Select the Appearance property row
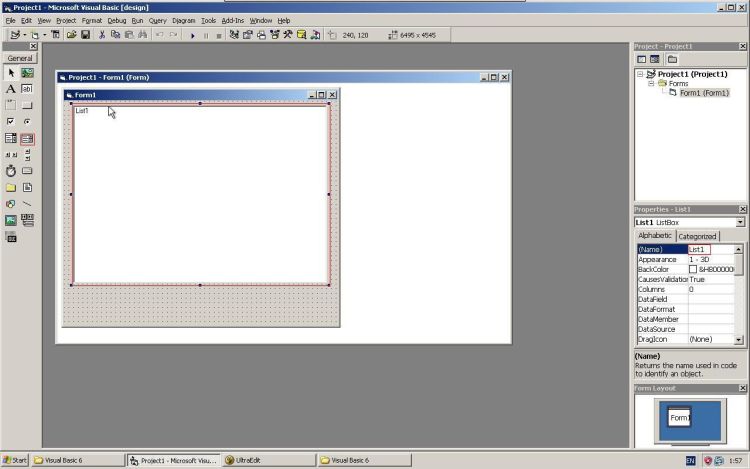The image size is (750, 469). tap(685, 260)
